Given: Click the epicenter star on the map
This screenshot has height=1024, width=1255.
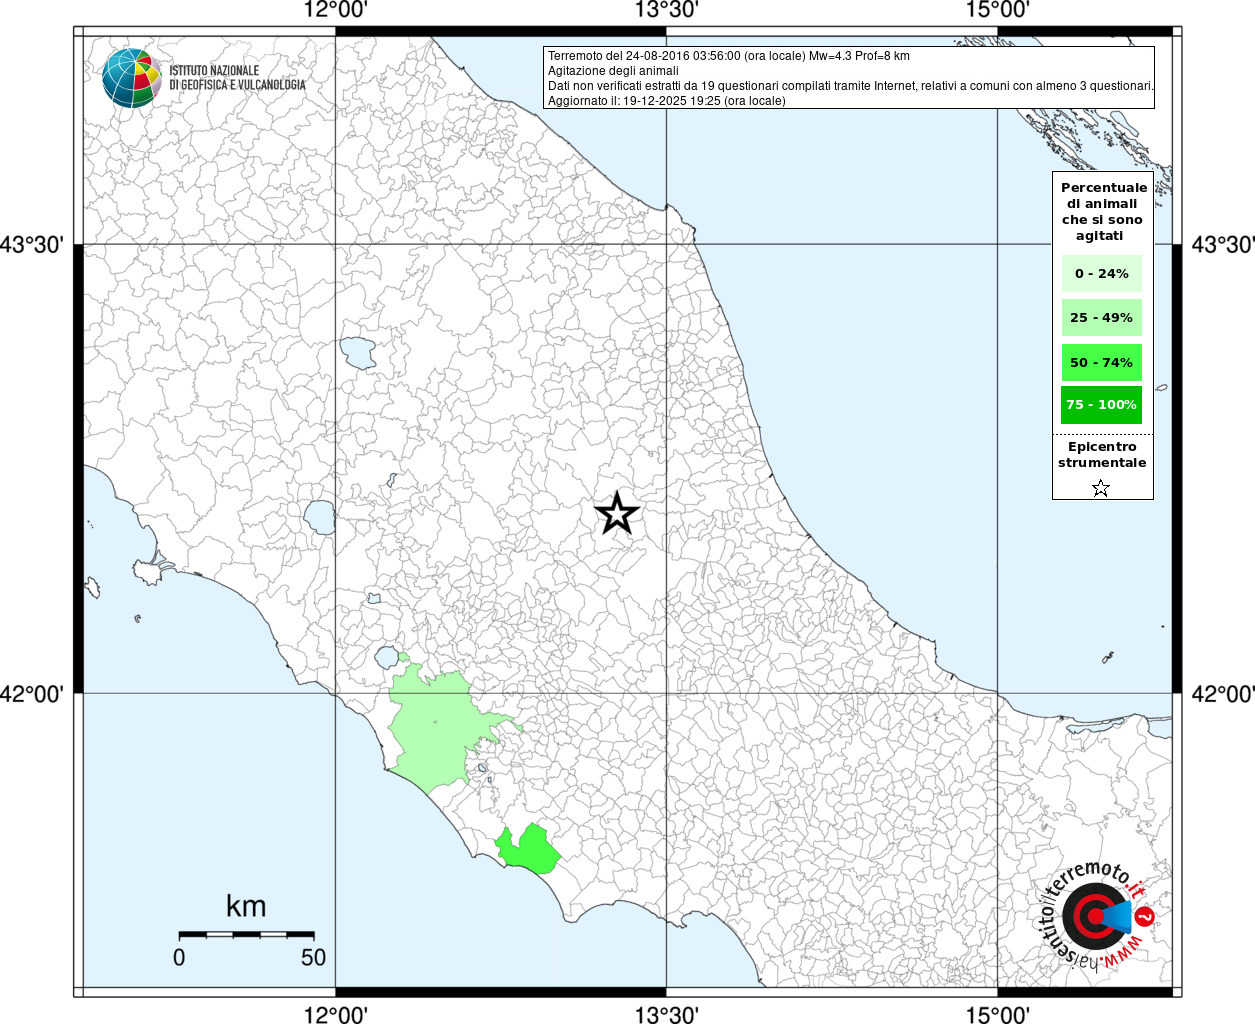Looking at the screenshot, I should pos(617,514).
